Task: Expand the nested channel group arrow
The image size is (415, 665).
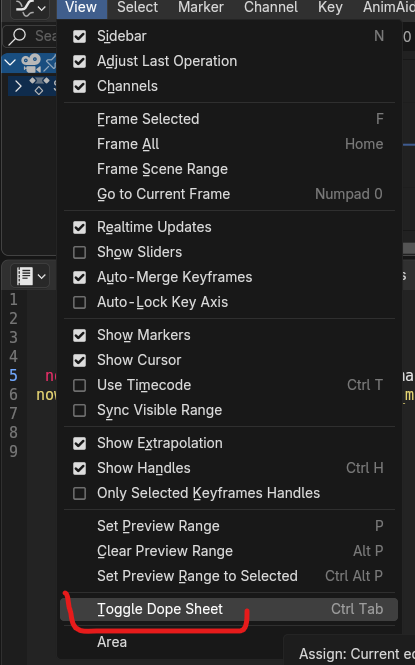Action: pos(18,86)
